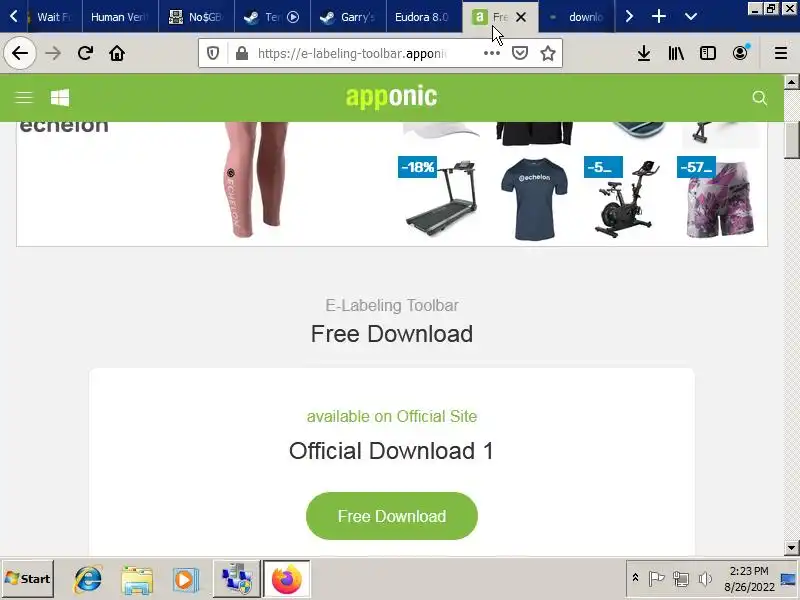Open the Firefox home page

[117, 53]
